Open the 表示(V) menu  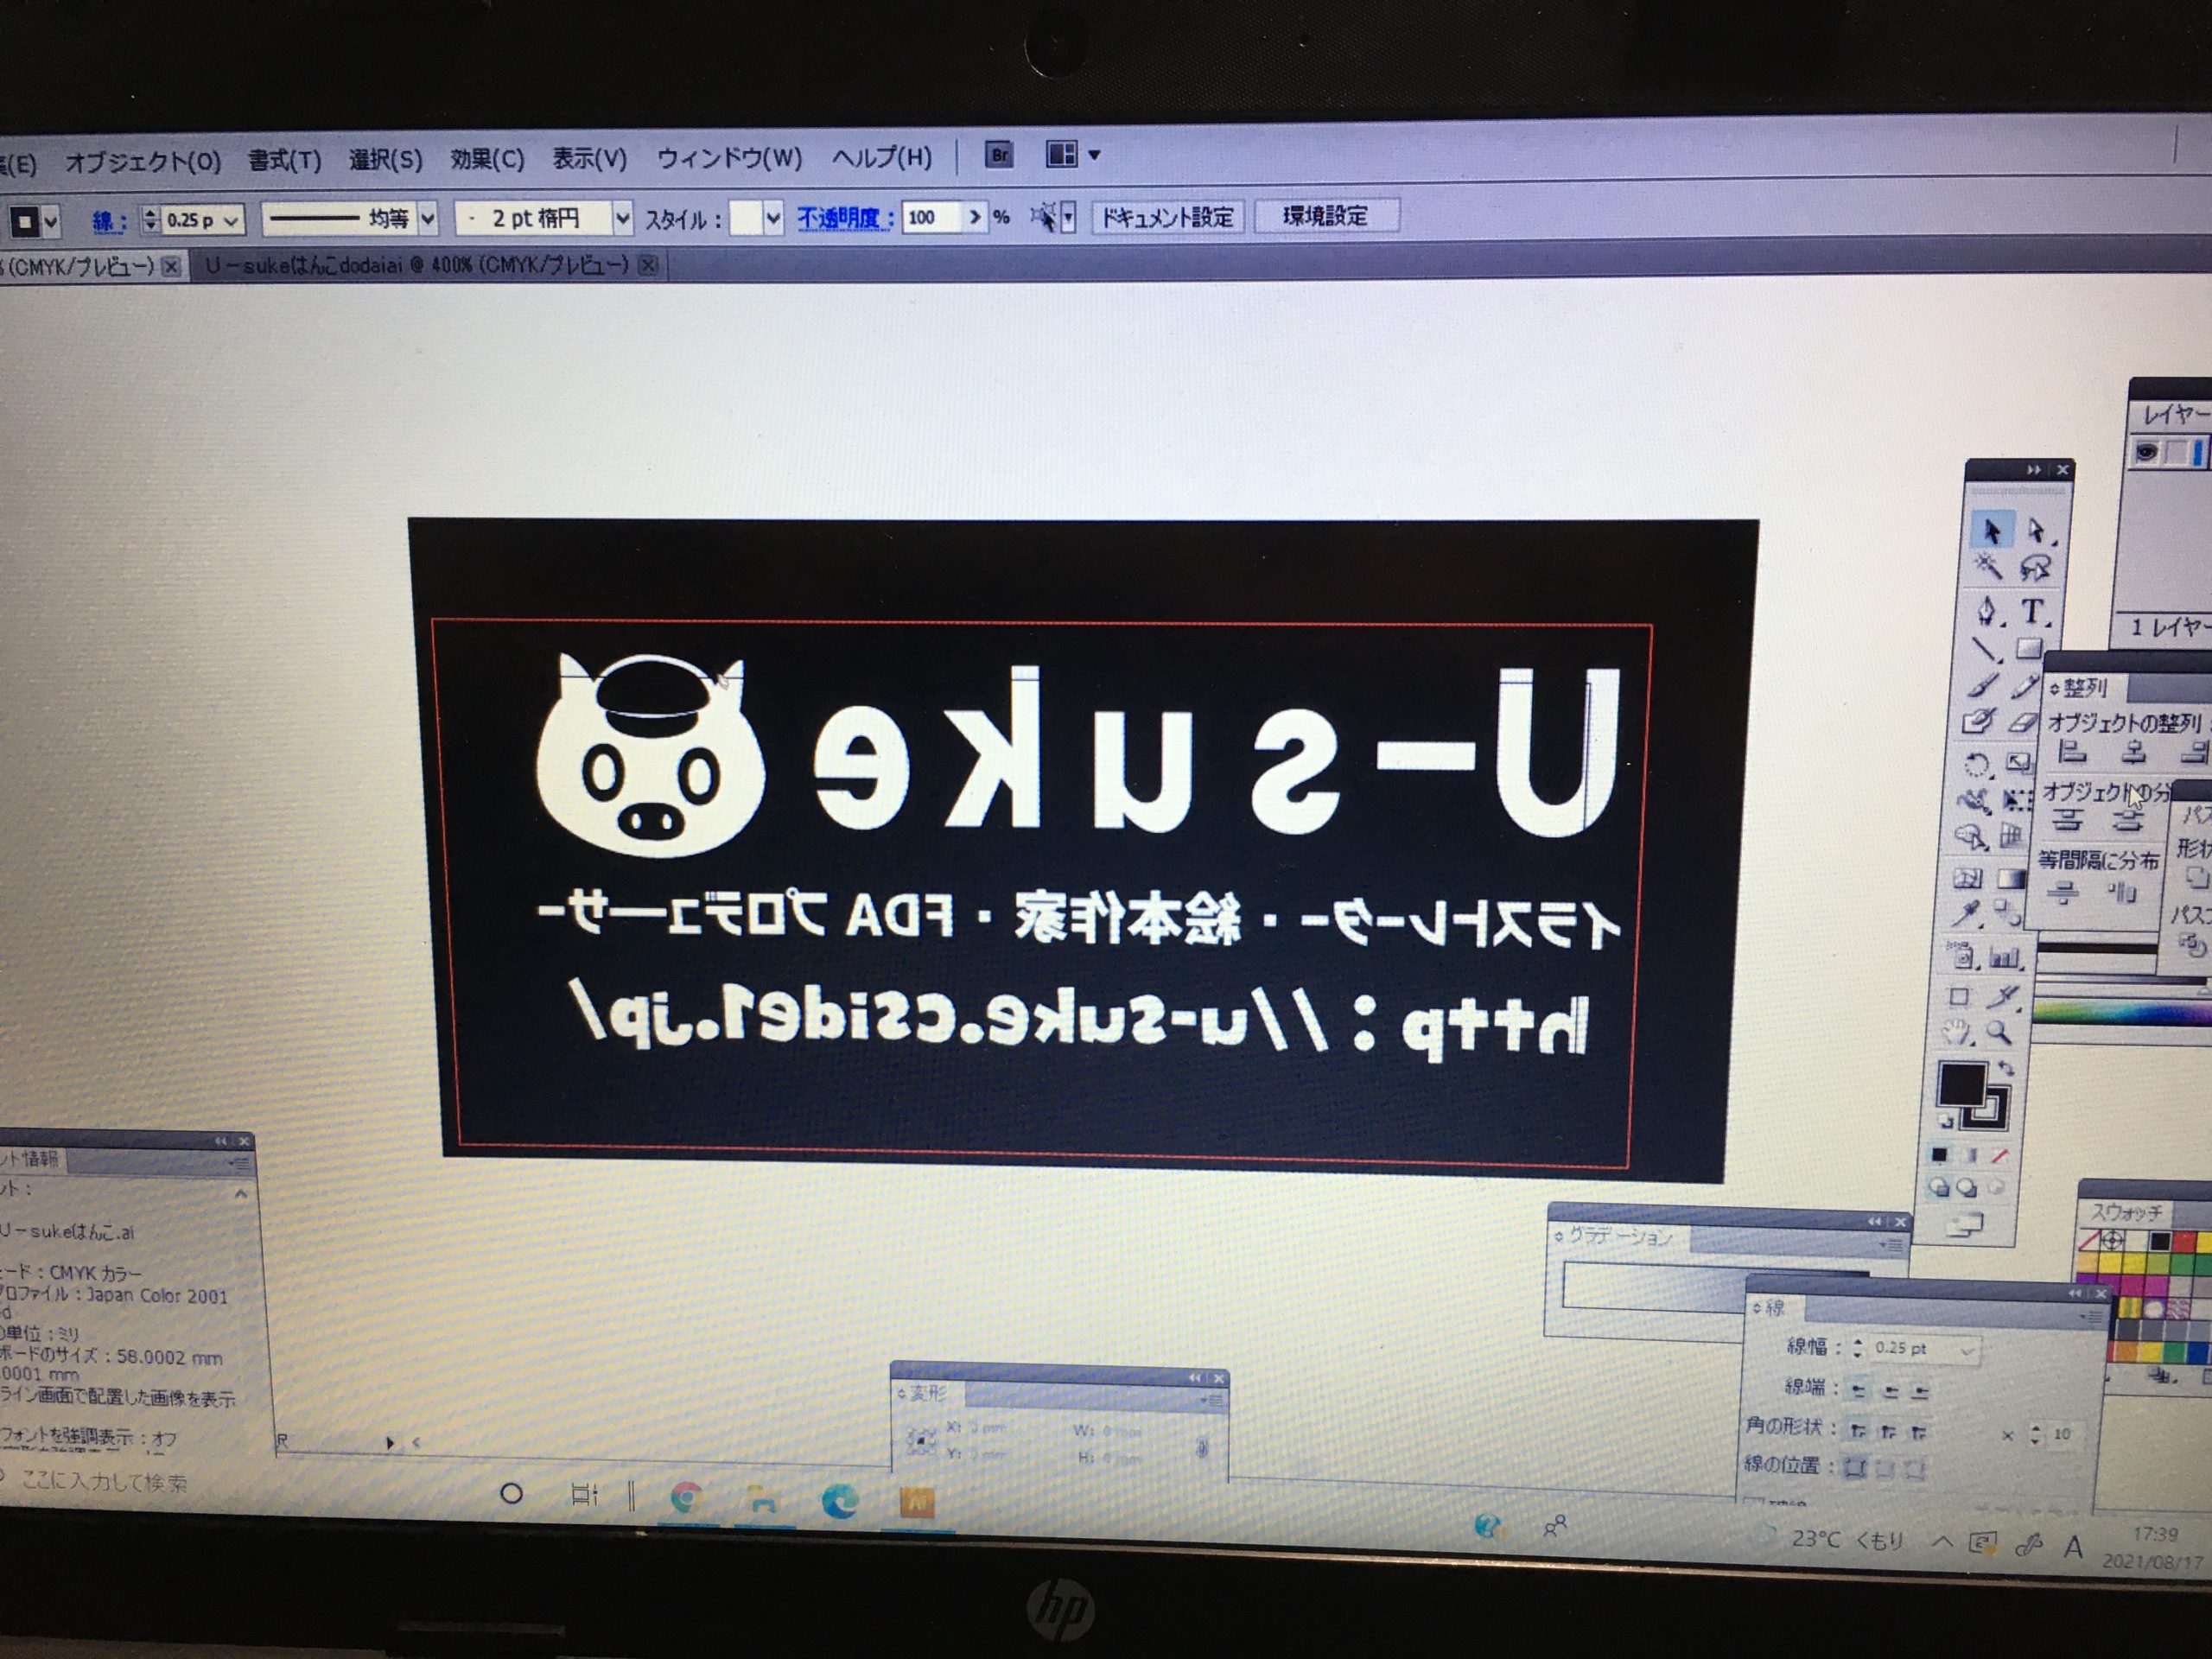coord(589,158)
